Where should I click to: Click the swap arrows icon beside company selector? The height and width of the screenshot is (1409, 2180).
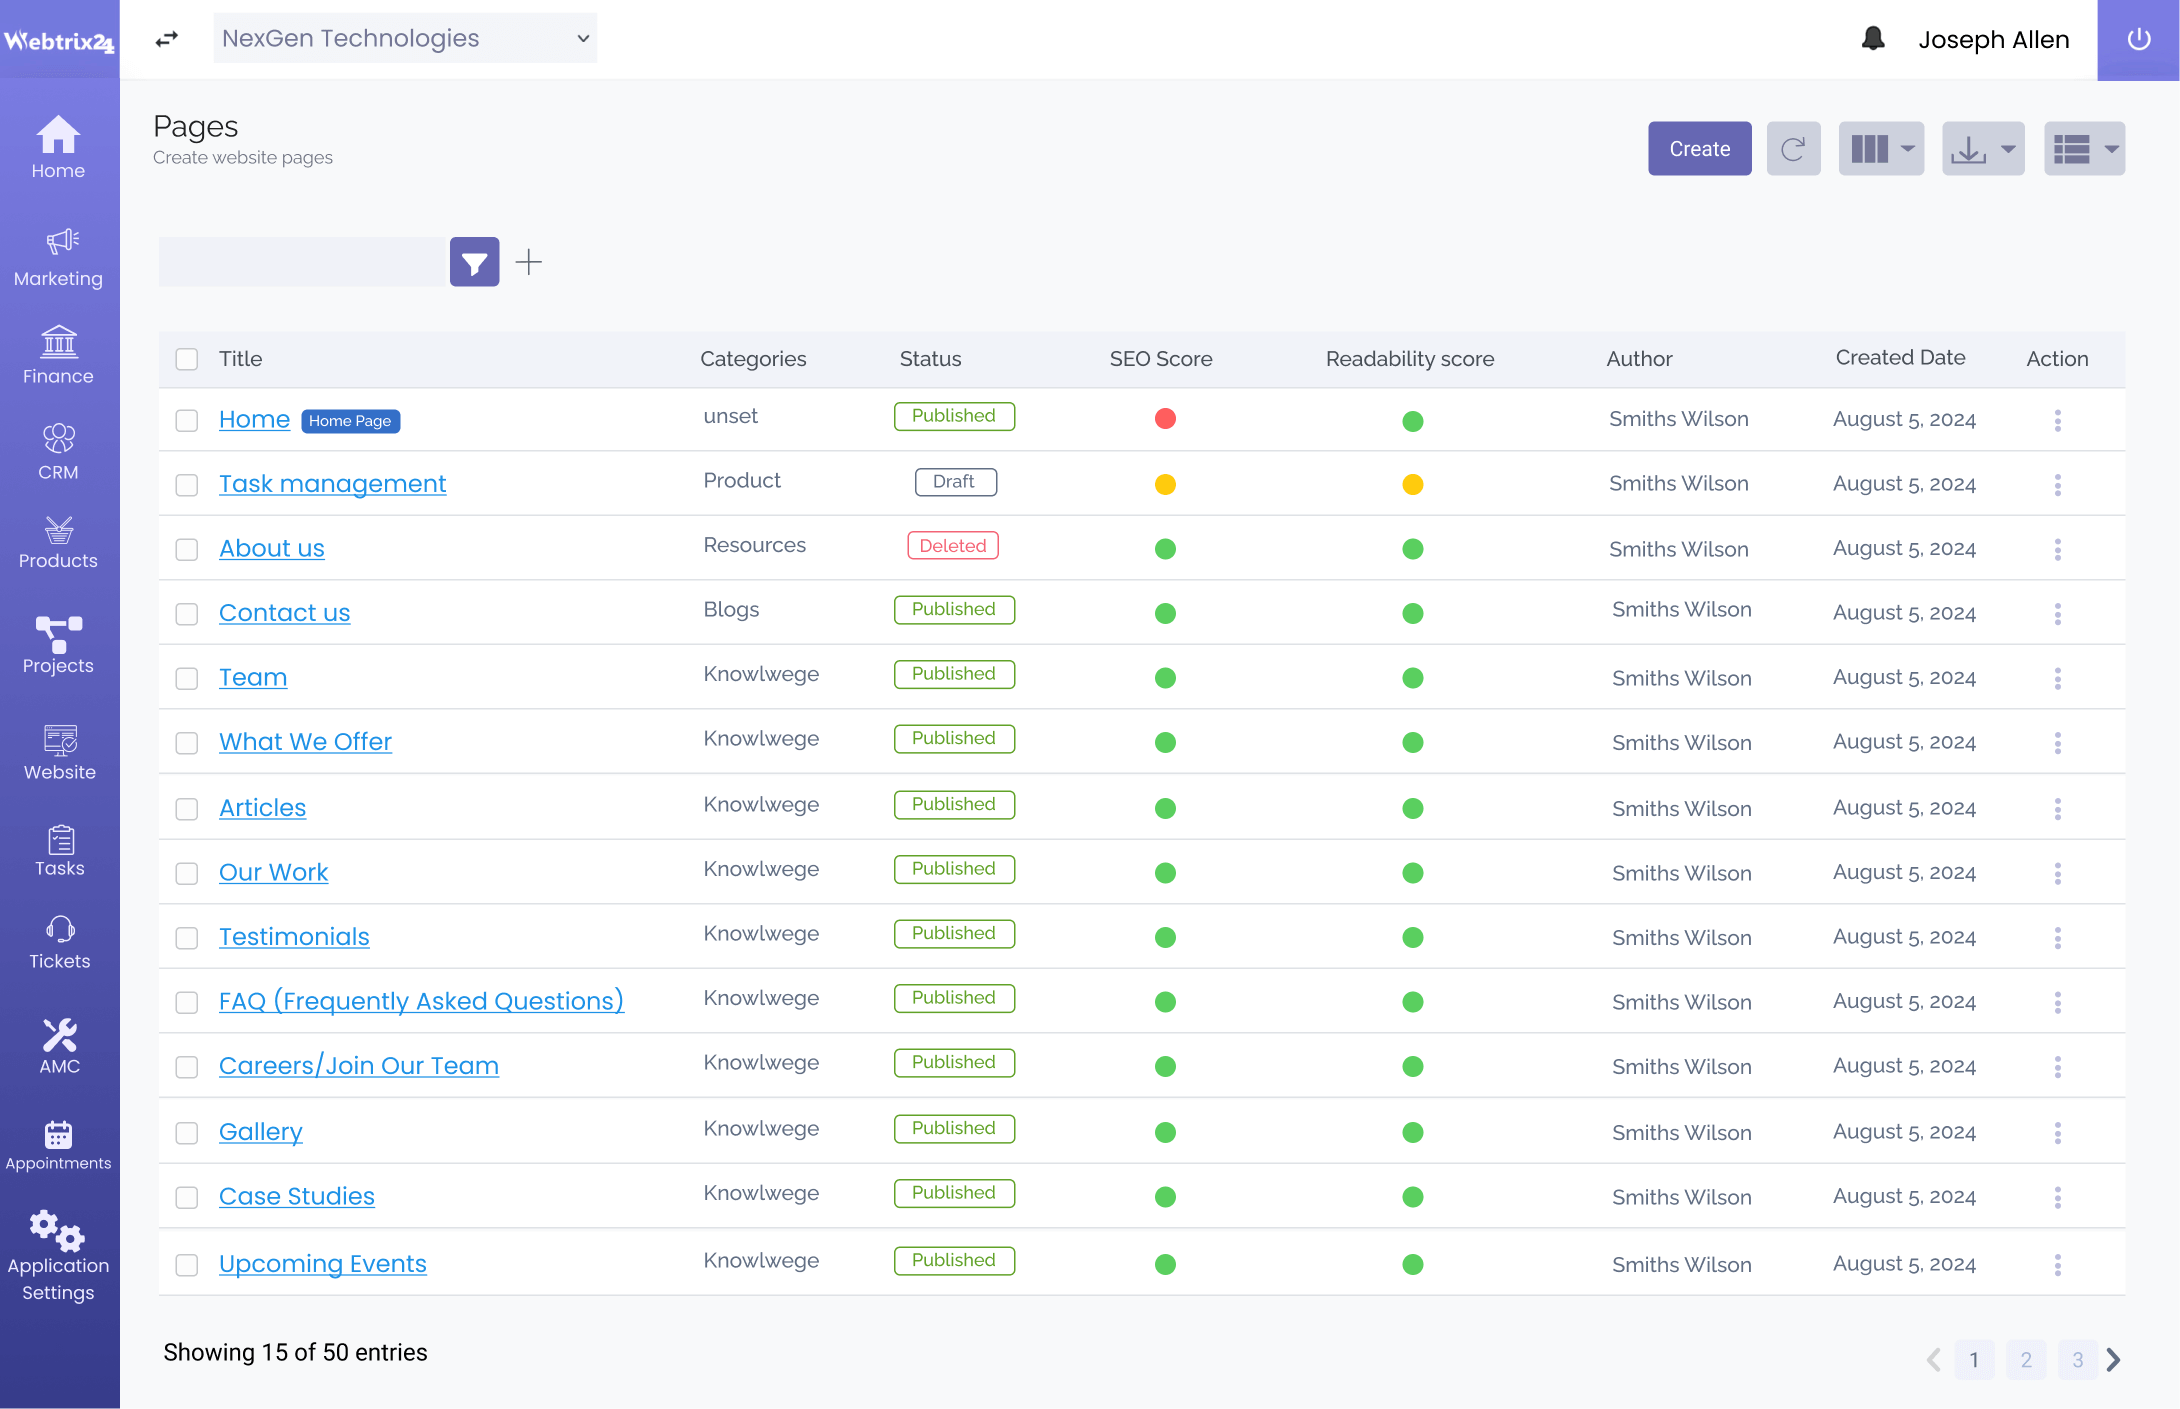[x=167, y=39]
